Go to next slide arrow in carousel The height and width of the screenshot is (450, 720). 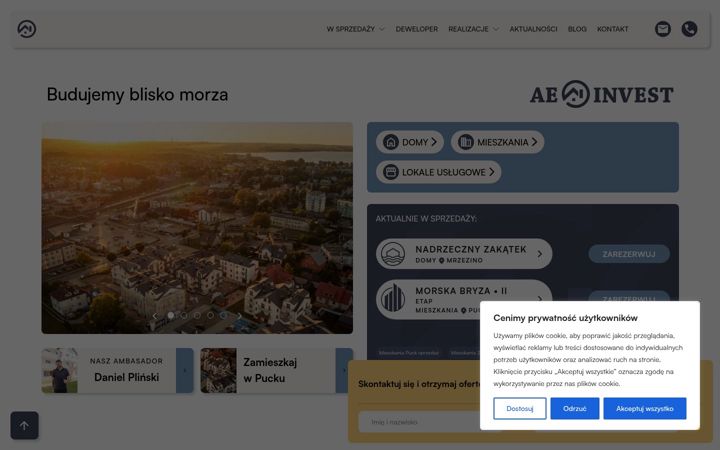(239, 316)
